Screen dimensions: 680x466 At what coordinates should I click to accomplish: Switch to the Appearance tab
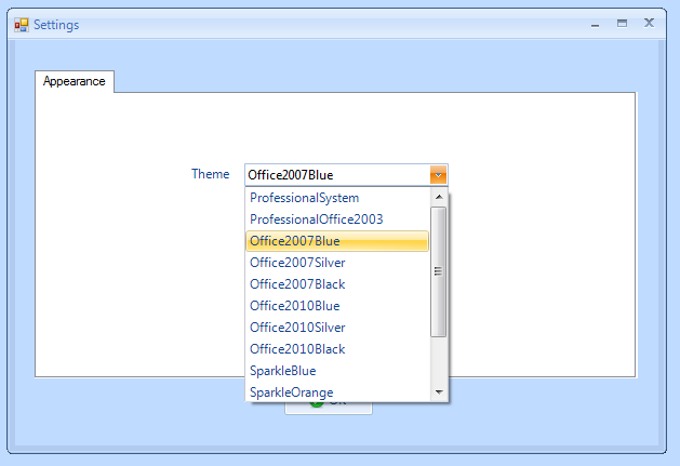(x=74, y=81)
